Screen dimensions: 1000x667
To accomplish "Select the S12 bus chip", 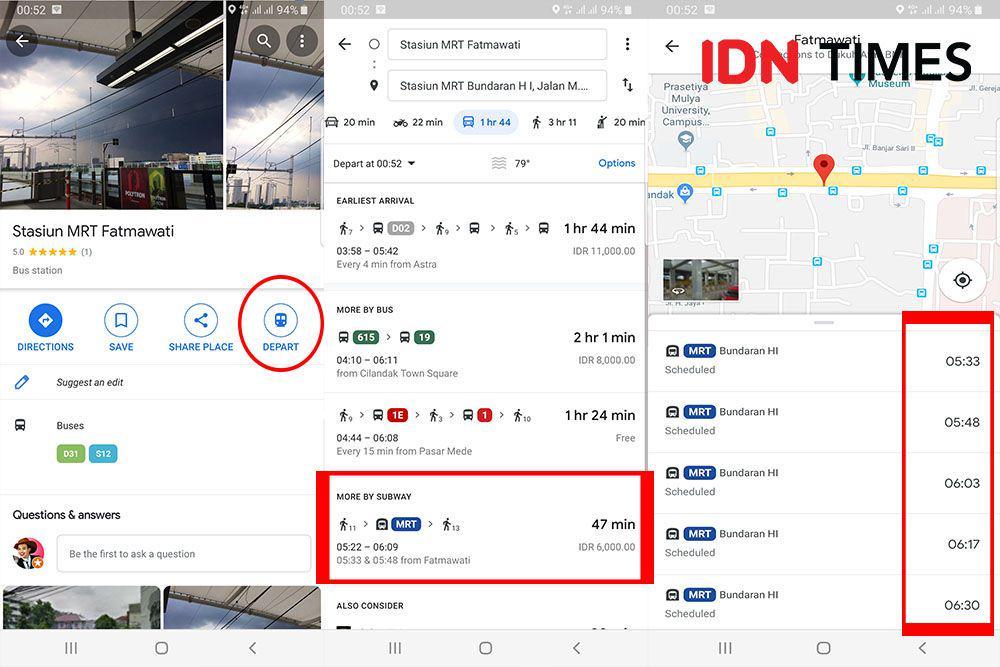I will (103, 454).
